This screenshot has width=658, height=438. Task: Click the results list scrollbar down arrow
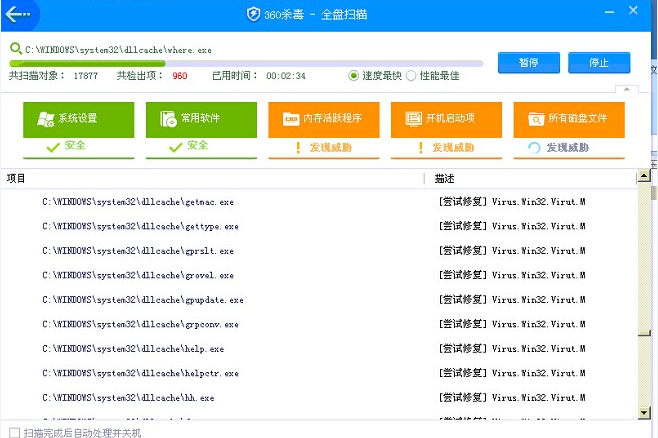(643, 411)
